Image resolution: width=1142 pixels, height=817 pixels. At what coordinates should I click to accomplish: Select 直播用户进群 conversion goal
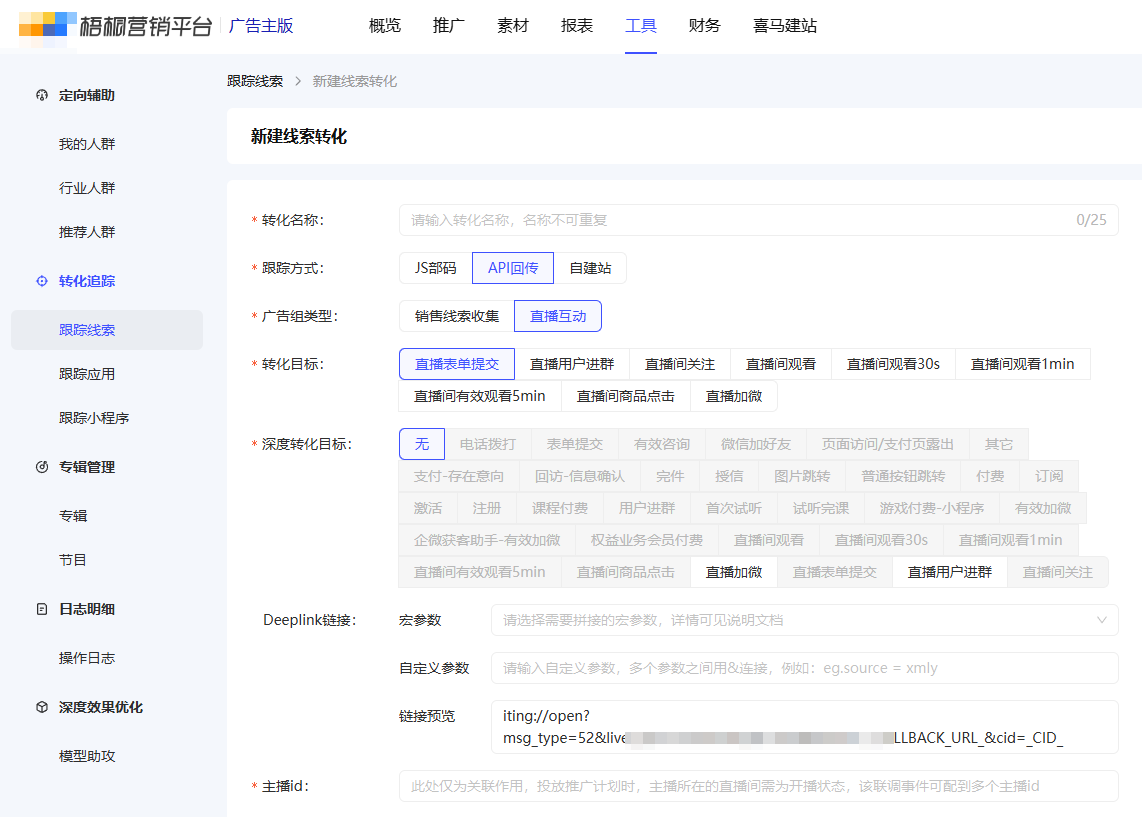(x=572, y=364)
